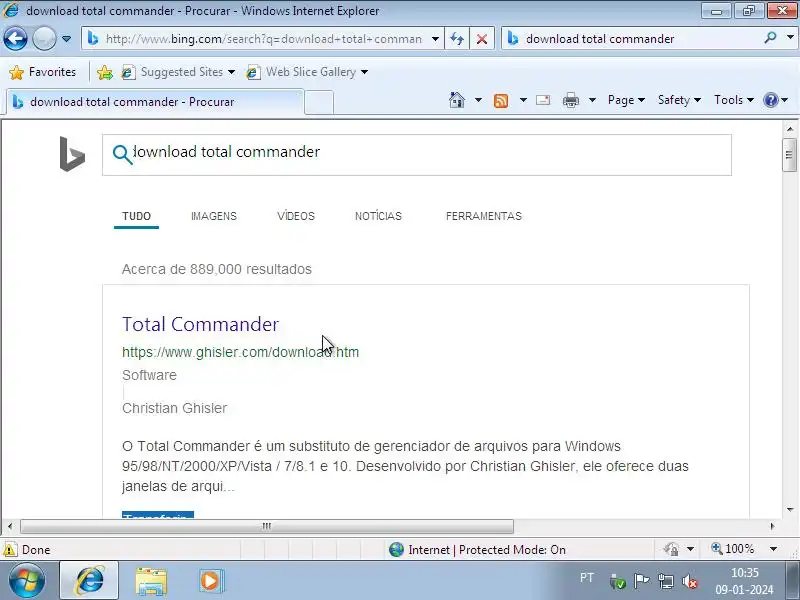Click the ghisler.com download URL link
This screenshot has width=800, height=600.
coord(240,352)
